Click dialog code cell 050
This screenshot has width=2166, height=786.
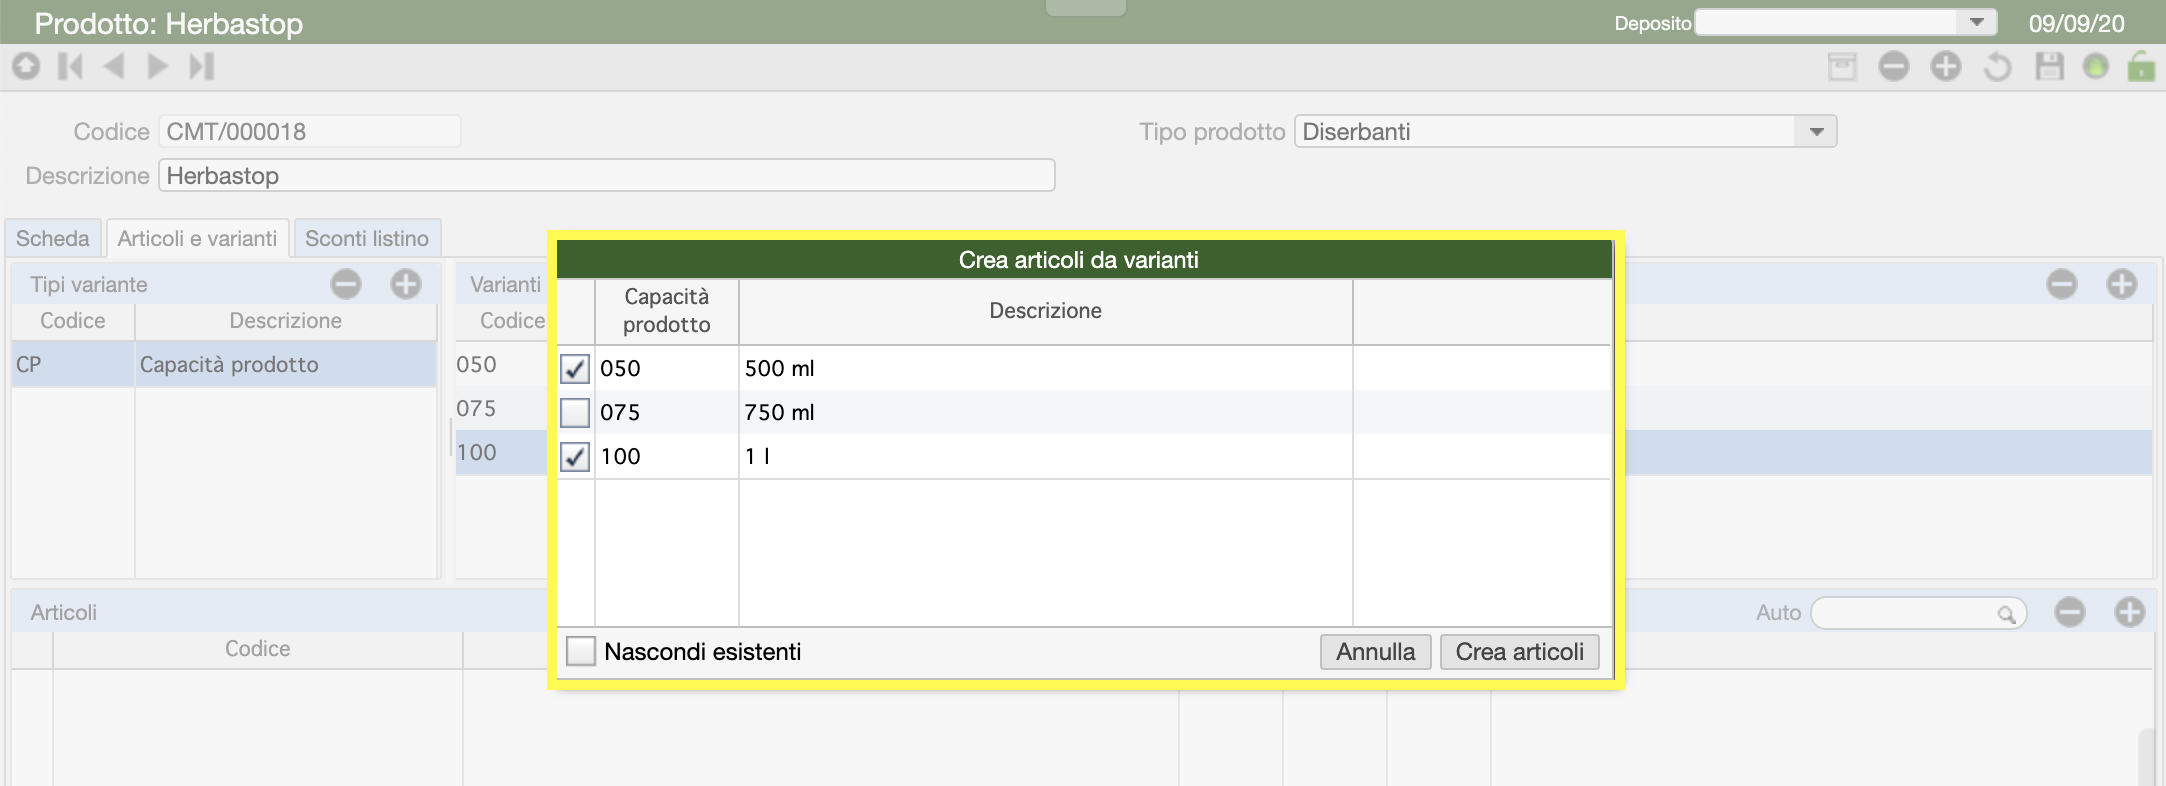click(667, 368)
